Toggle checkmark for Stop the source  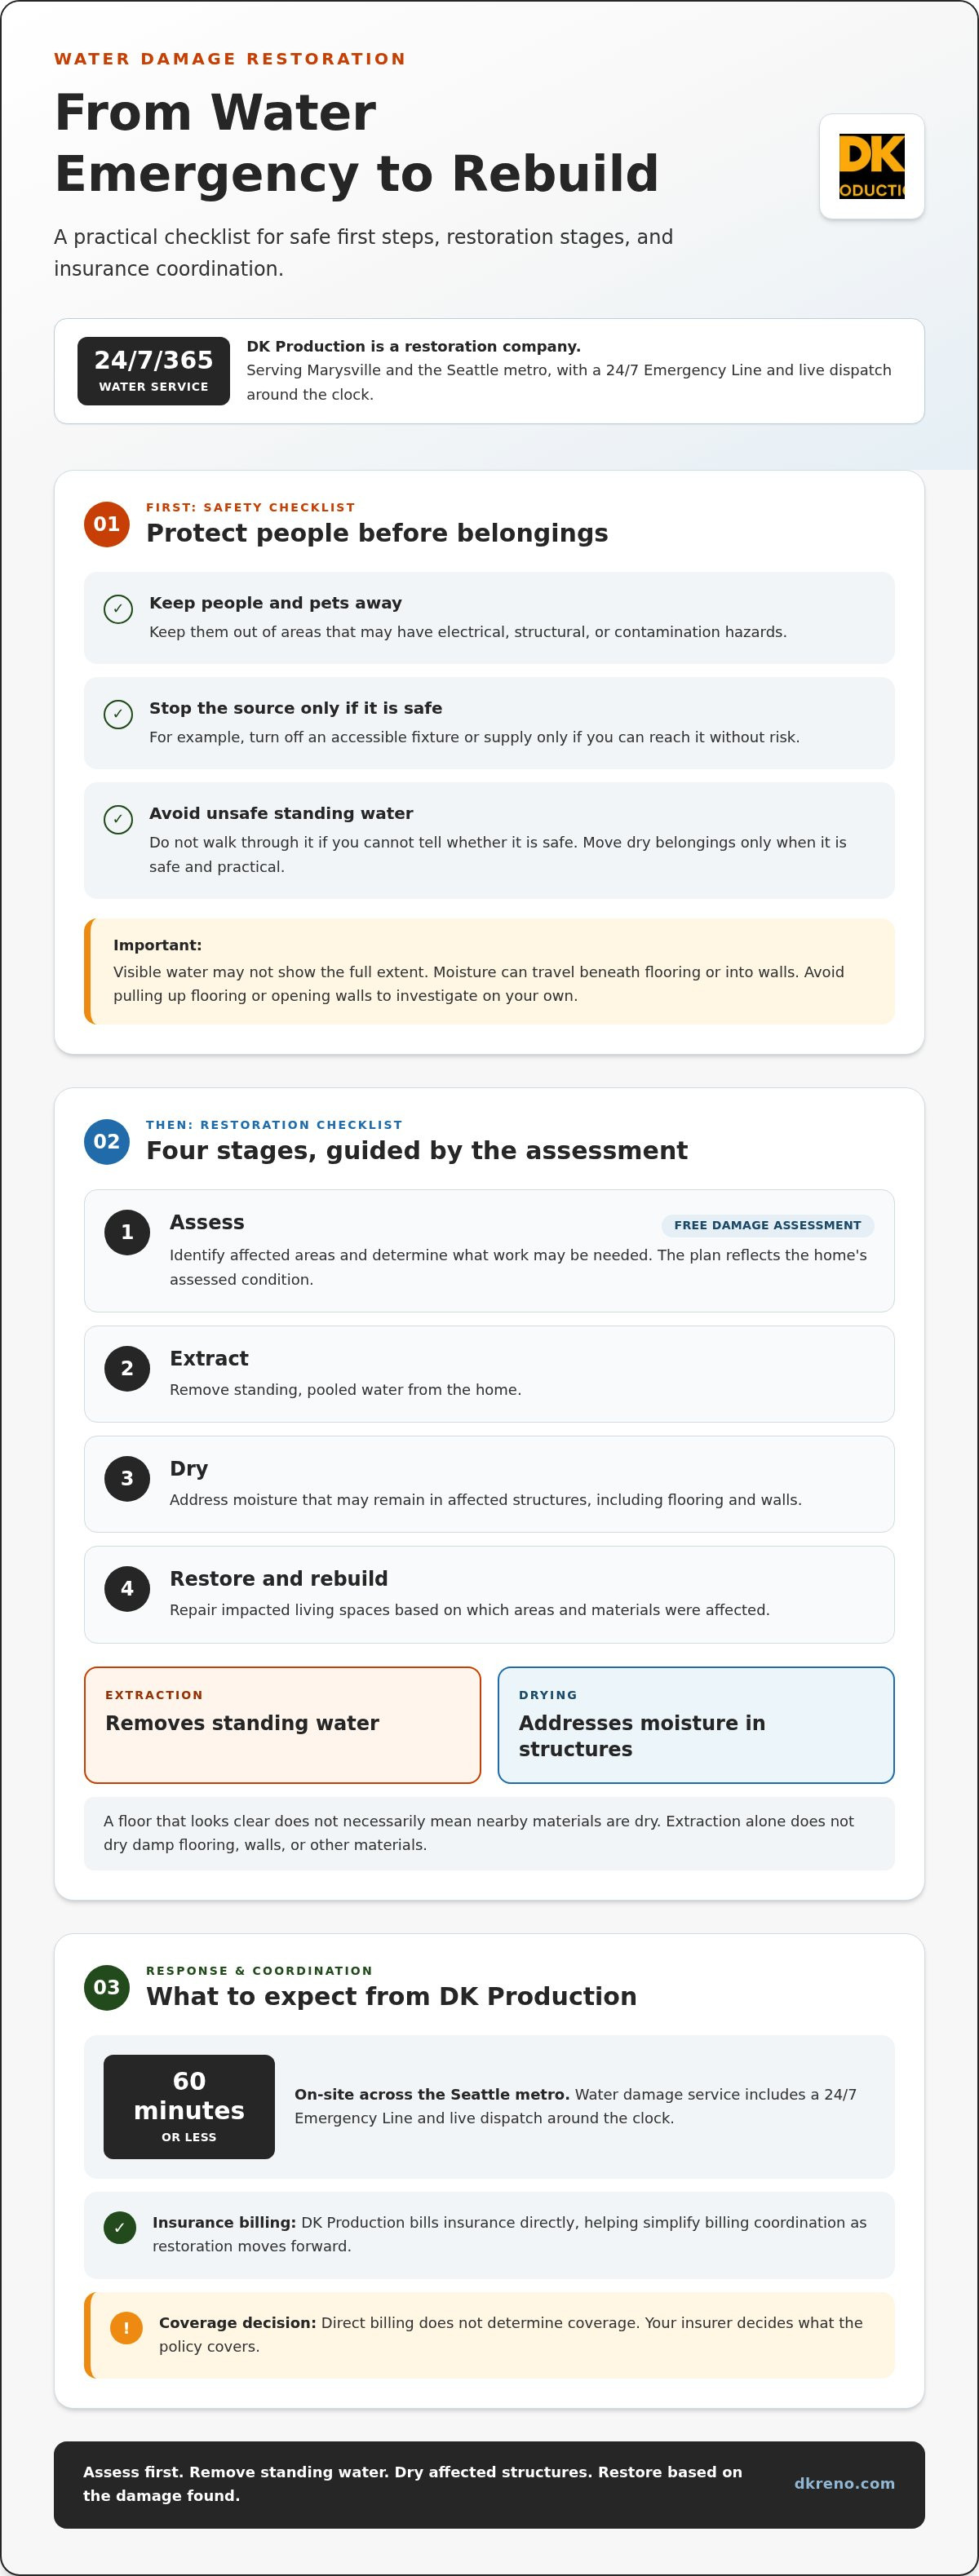point(118,714)
